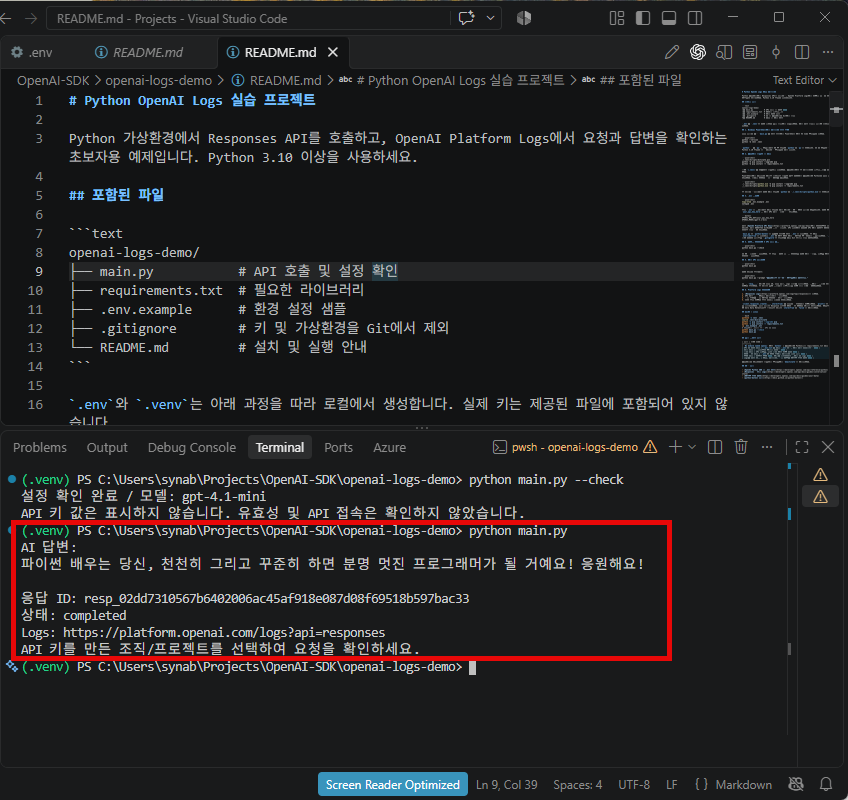Go forward using the title bar arrow
The width and height of the screenshot is (848, 800).
point(31,18)
